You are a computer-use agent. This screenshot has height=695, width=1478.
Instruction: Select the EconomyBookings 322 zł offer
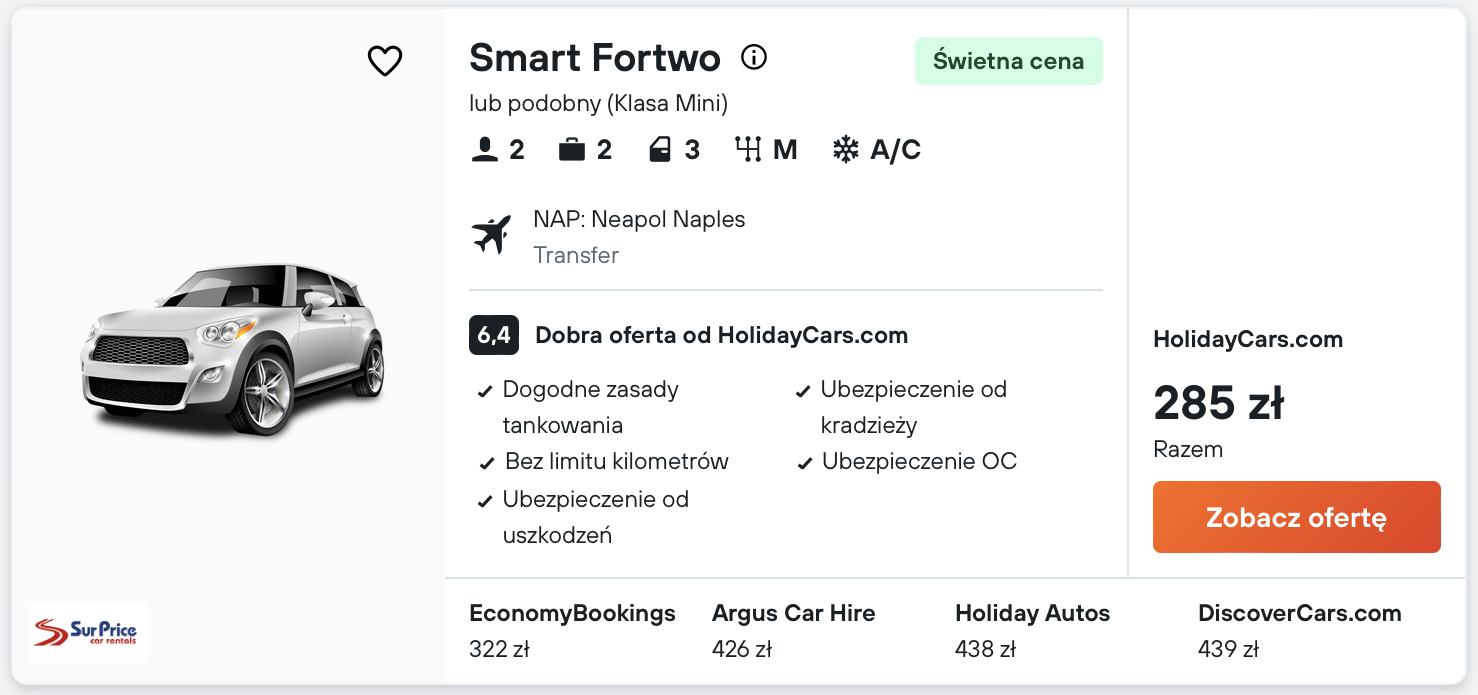click(572, 631)
